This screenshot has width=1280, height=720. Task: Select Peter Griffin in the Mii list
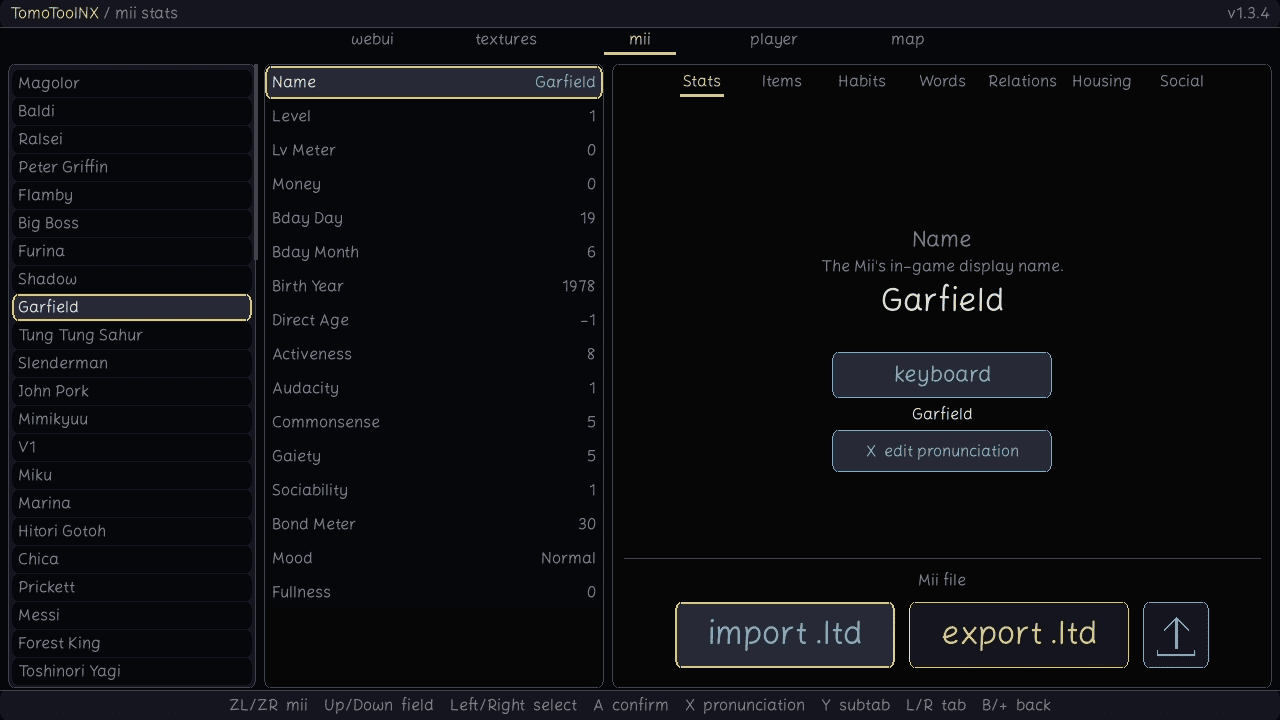[132, 167]
